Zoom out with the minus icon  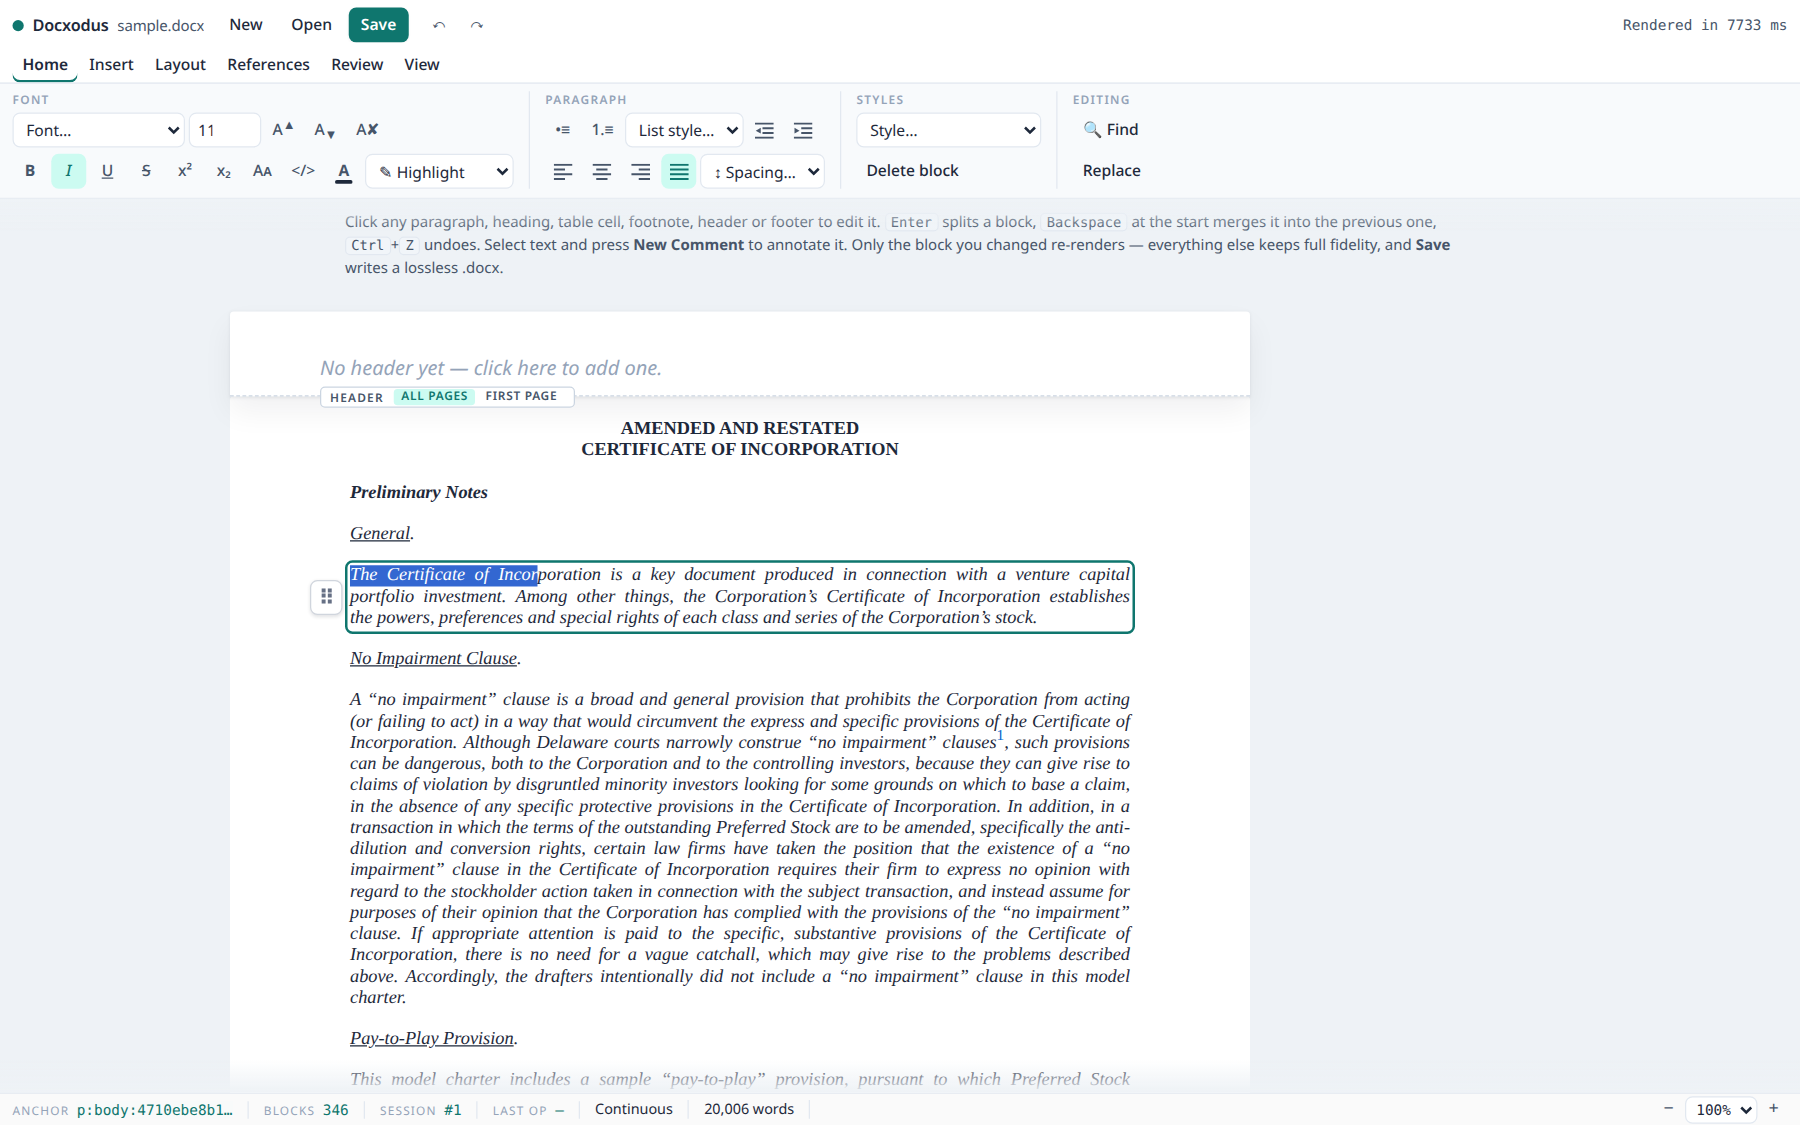1668,1108
